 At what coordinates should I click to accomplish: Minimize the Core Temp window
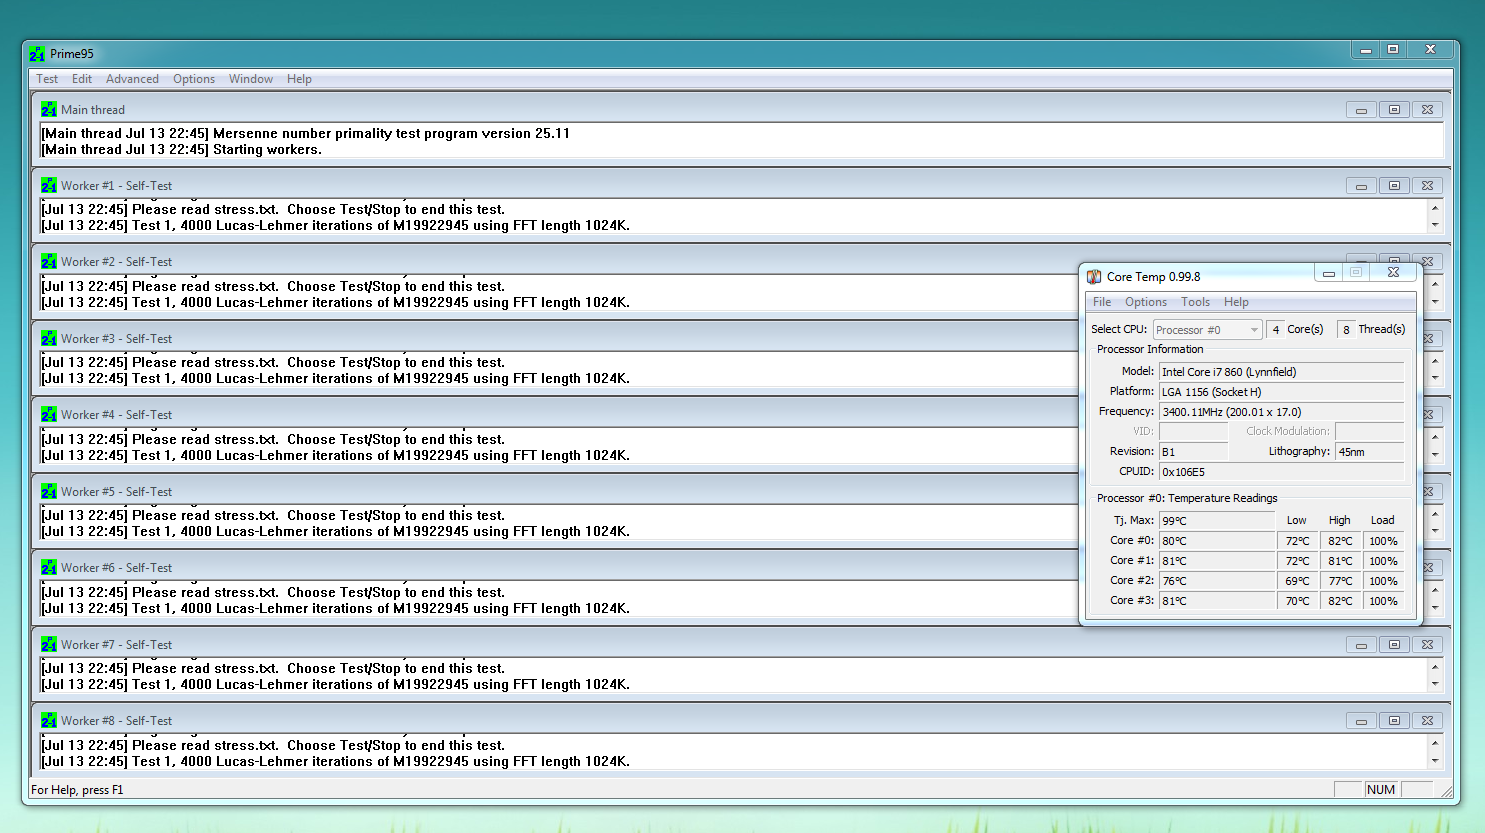click(1328, 273)
